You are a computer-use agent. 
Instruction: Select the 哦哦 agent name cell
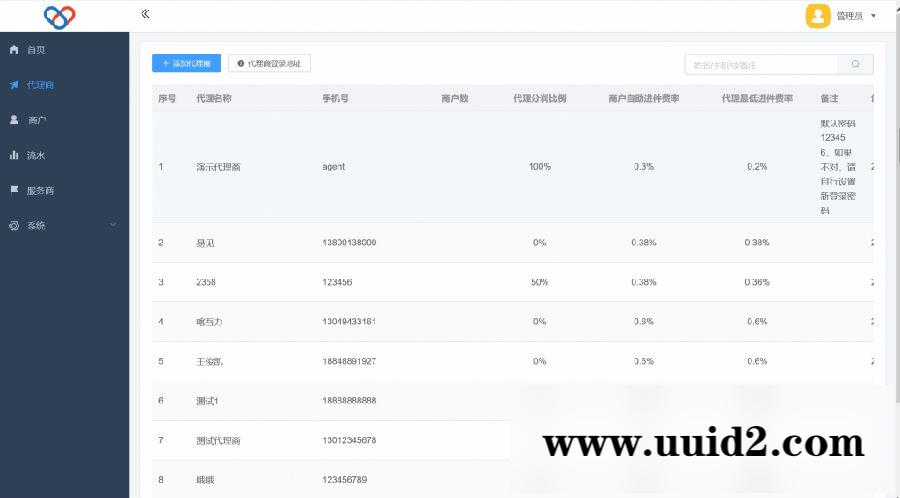click(x=205, y=480)
